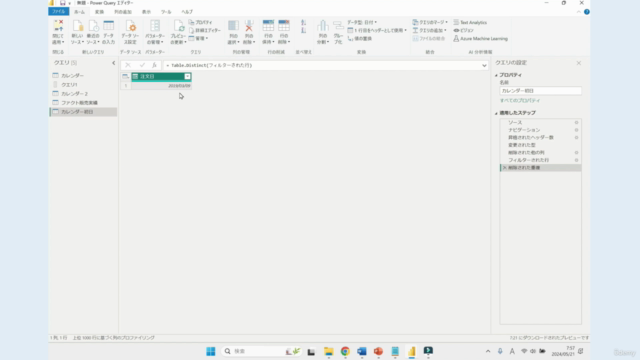Cancel the formula with the X icon
Viewport: 640px width, 360px height.
(x=128, y=65)
